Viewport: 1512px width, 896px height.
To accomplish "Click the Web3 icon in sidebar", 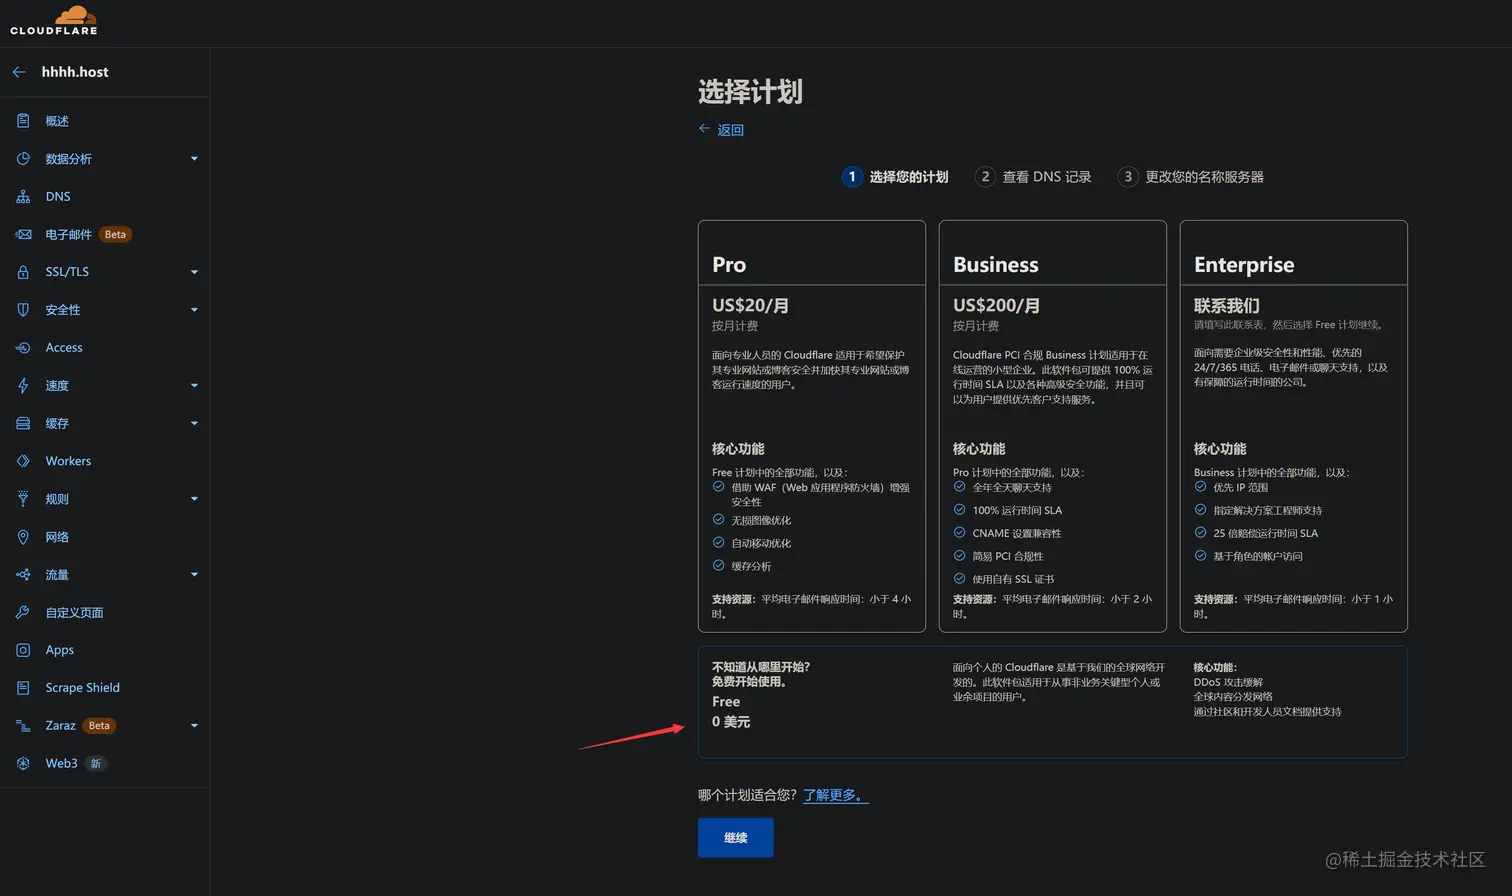I will click(x=23, y=763).
